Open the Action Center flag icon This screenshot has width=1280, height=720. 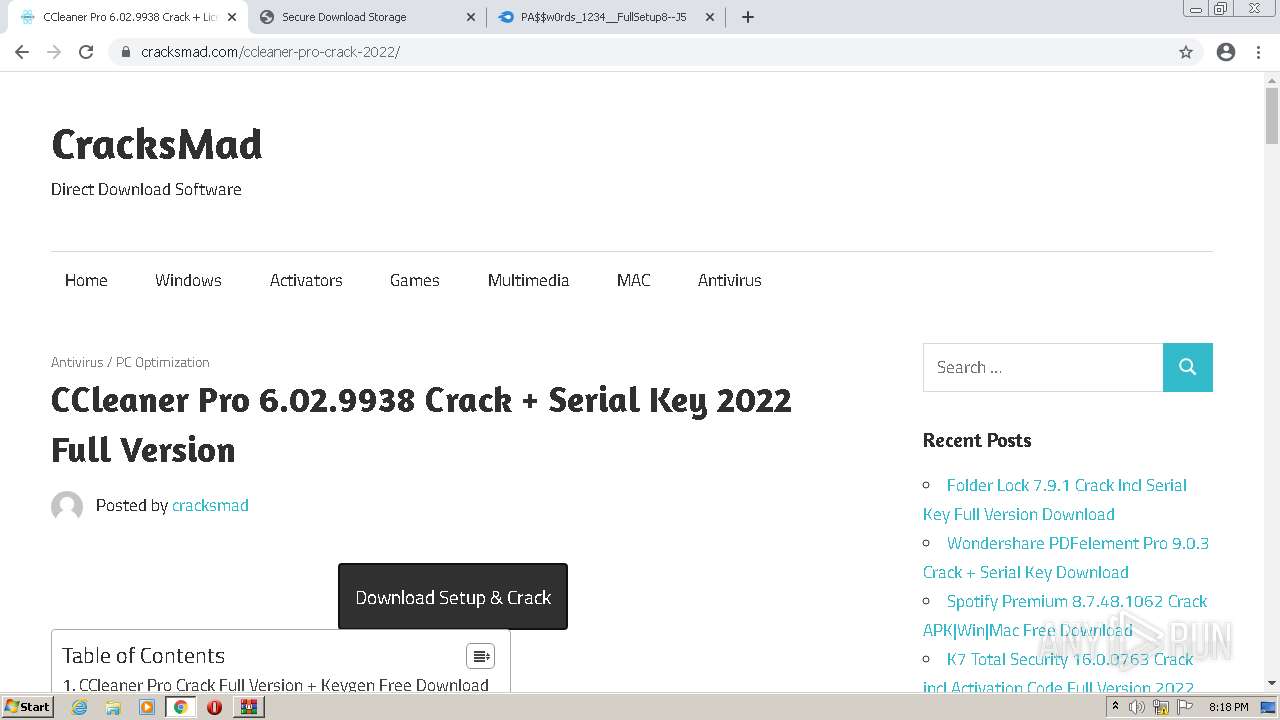1185,707
